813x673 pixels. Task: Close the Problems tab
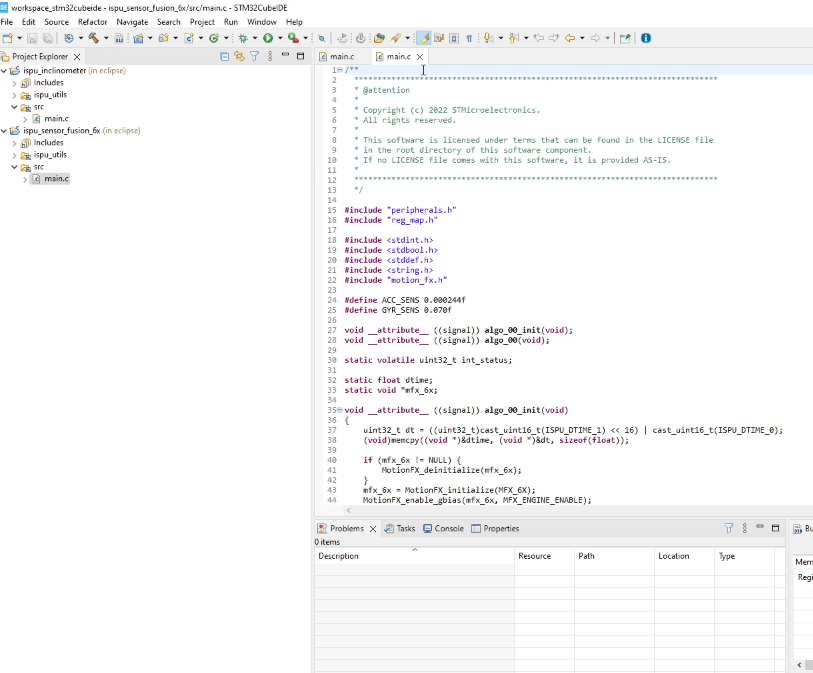point(373,529)
